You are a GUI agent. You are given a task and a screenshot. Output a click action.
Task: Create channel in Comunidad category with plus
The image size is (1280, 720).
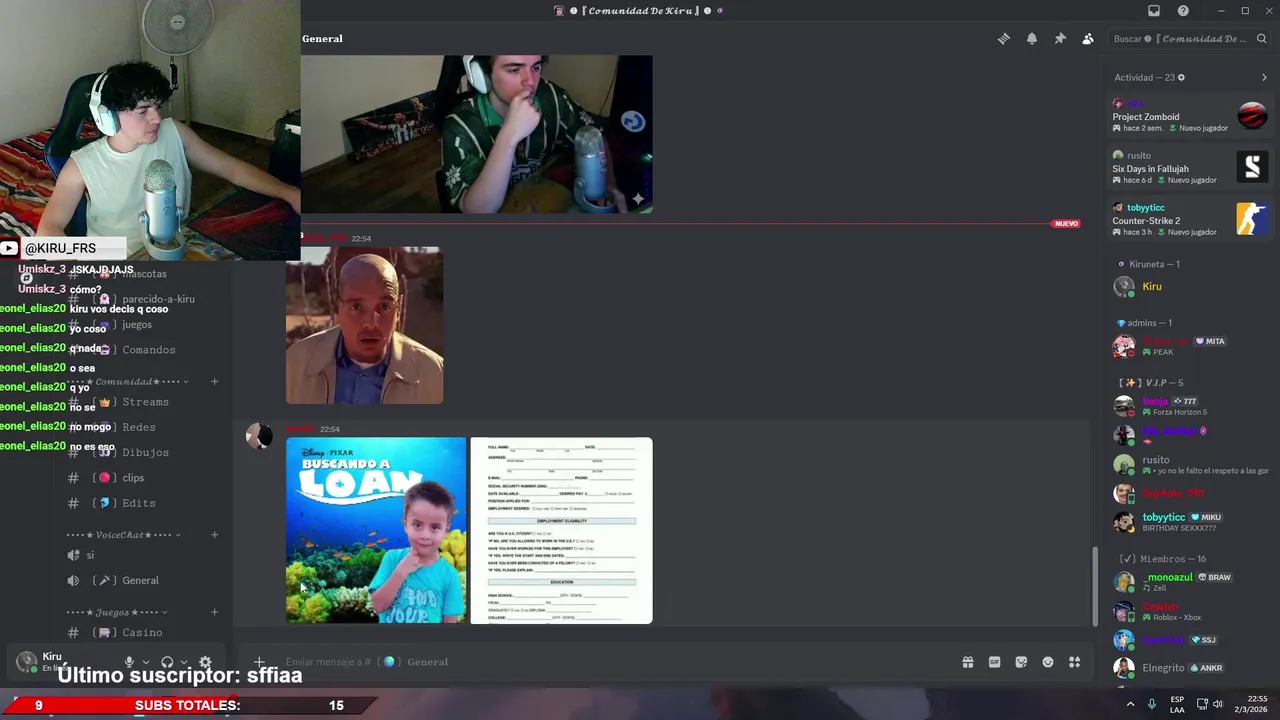click(x=214, y=382)
